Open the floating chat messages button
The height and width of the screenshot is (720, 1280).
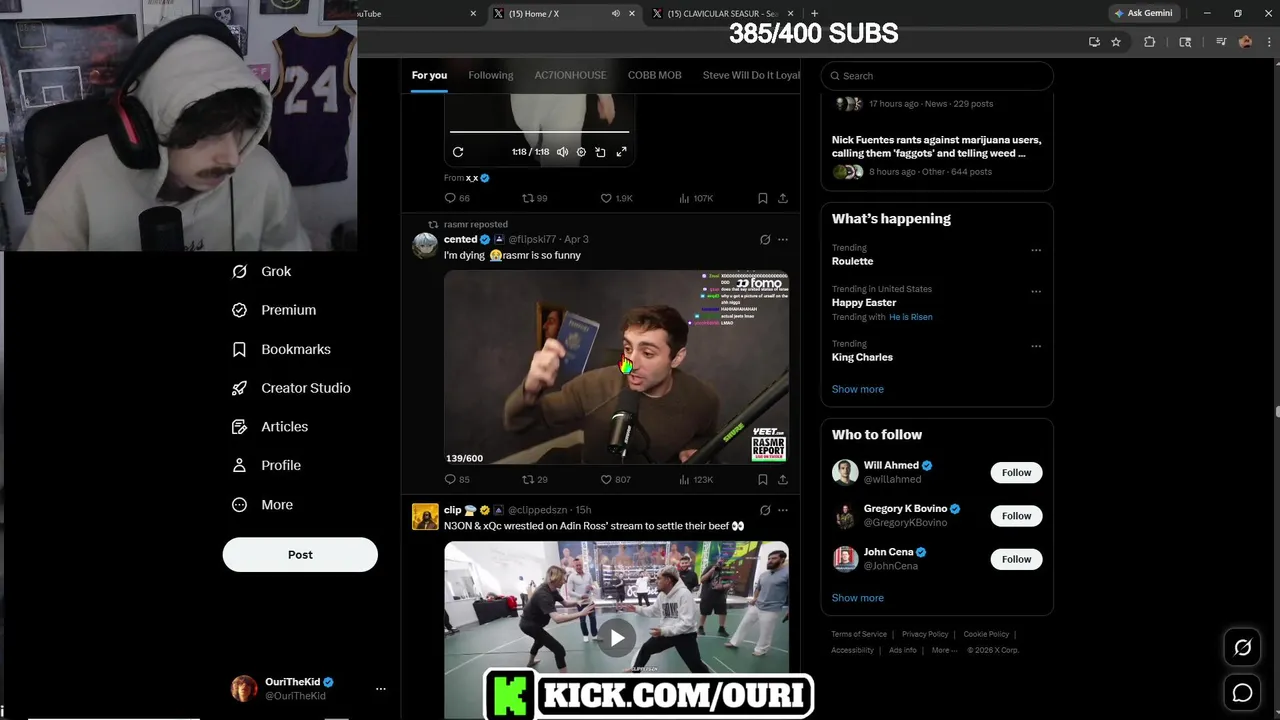pos(1242,693)
